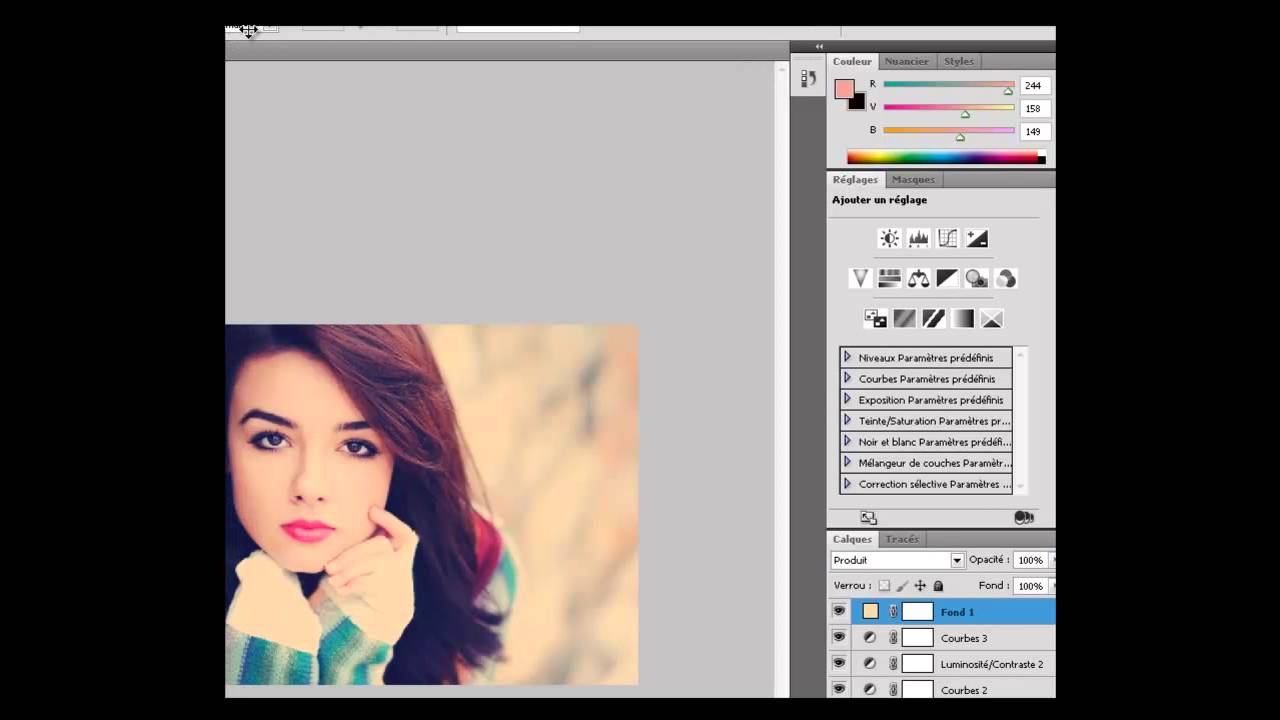Viewport: 1280px width, 720px height.
Task: Click the black background color swatch
Action: pyautogui.click(x=859, y=102)
